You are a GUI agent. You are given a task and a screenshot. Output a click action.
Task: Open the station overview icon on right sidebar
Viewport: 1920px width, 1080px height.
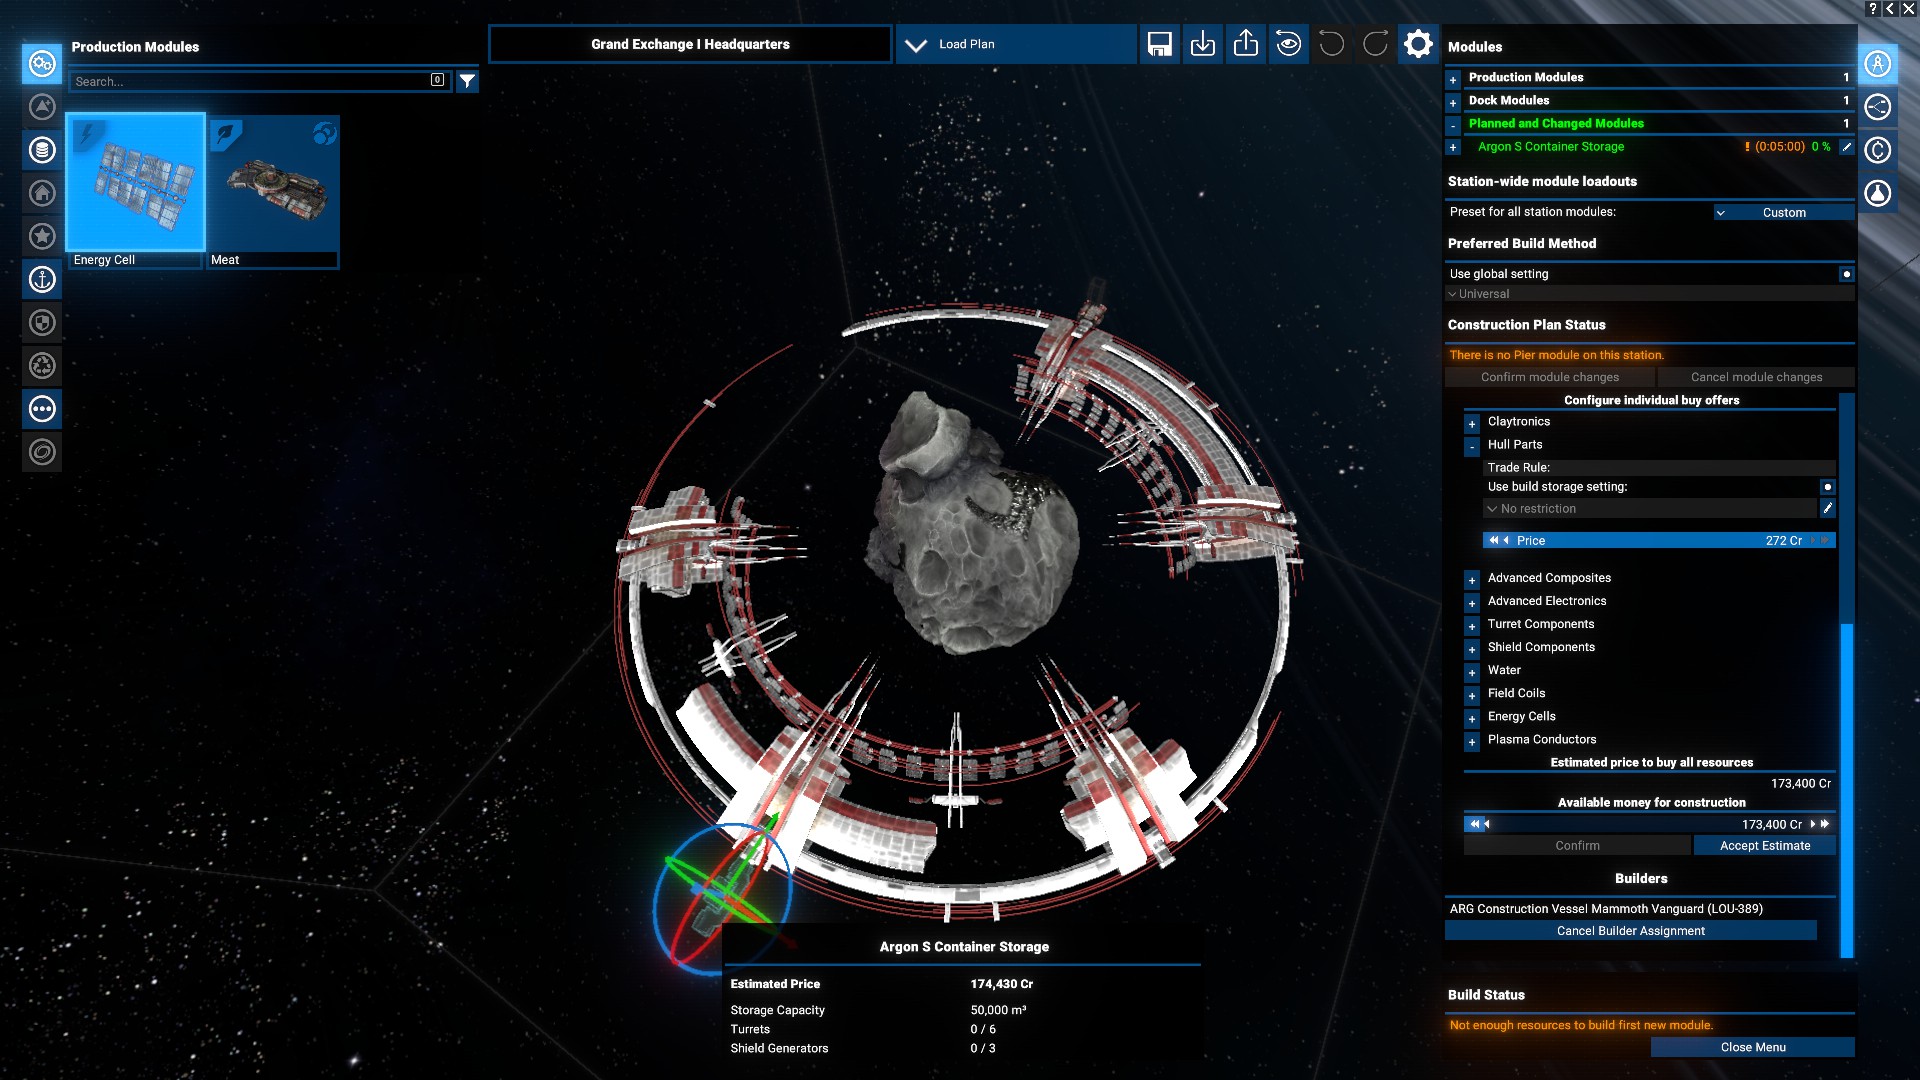[x=1878, y=64]
